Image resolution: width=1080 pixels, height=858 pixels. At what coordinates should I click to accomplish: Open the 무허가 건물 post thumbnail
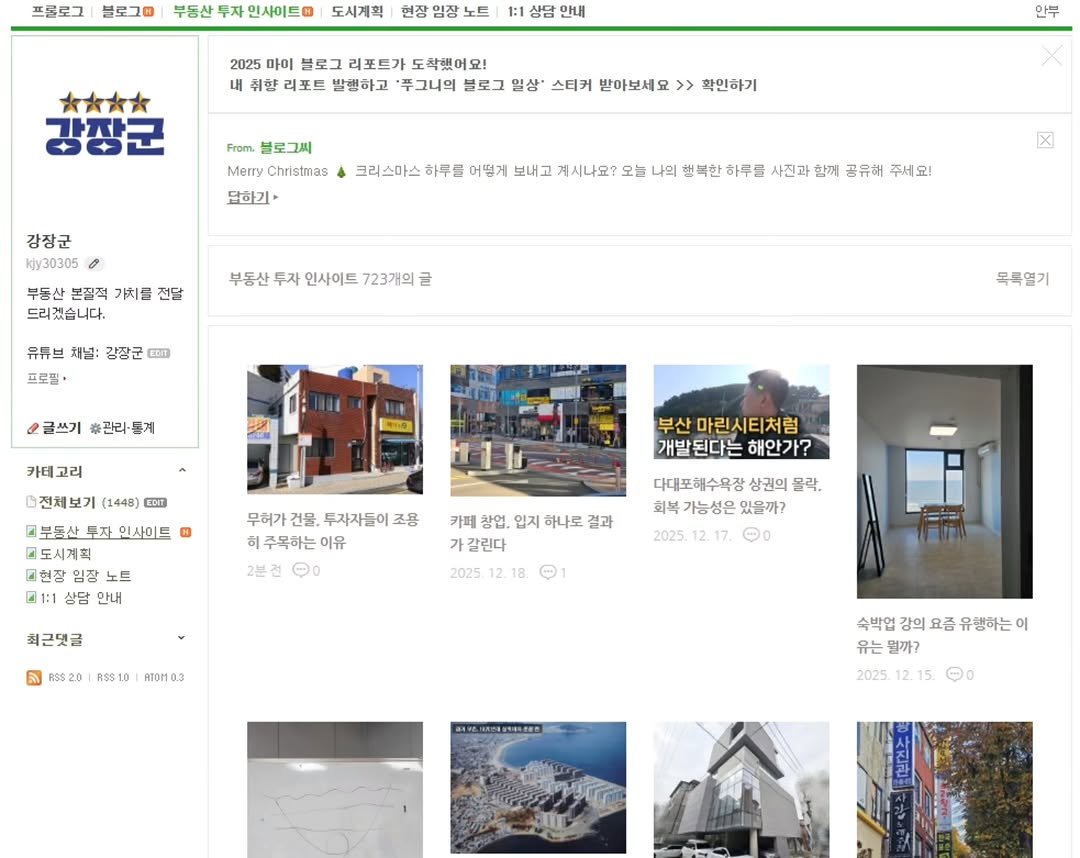pyautogui.click(x=335, y=429)
